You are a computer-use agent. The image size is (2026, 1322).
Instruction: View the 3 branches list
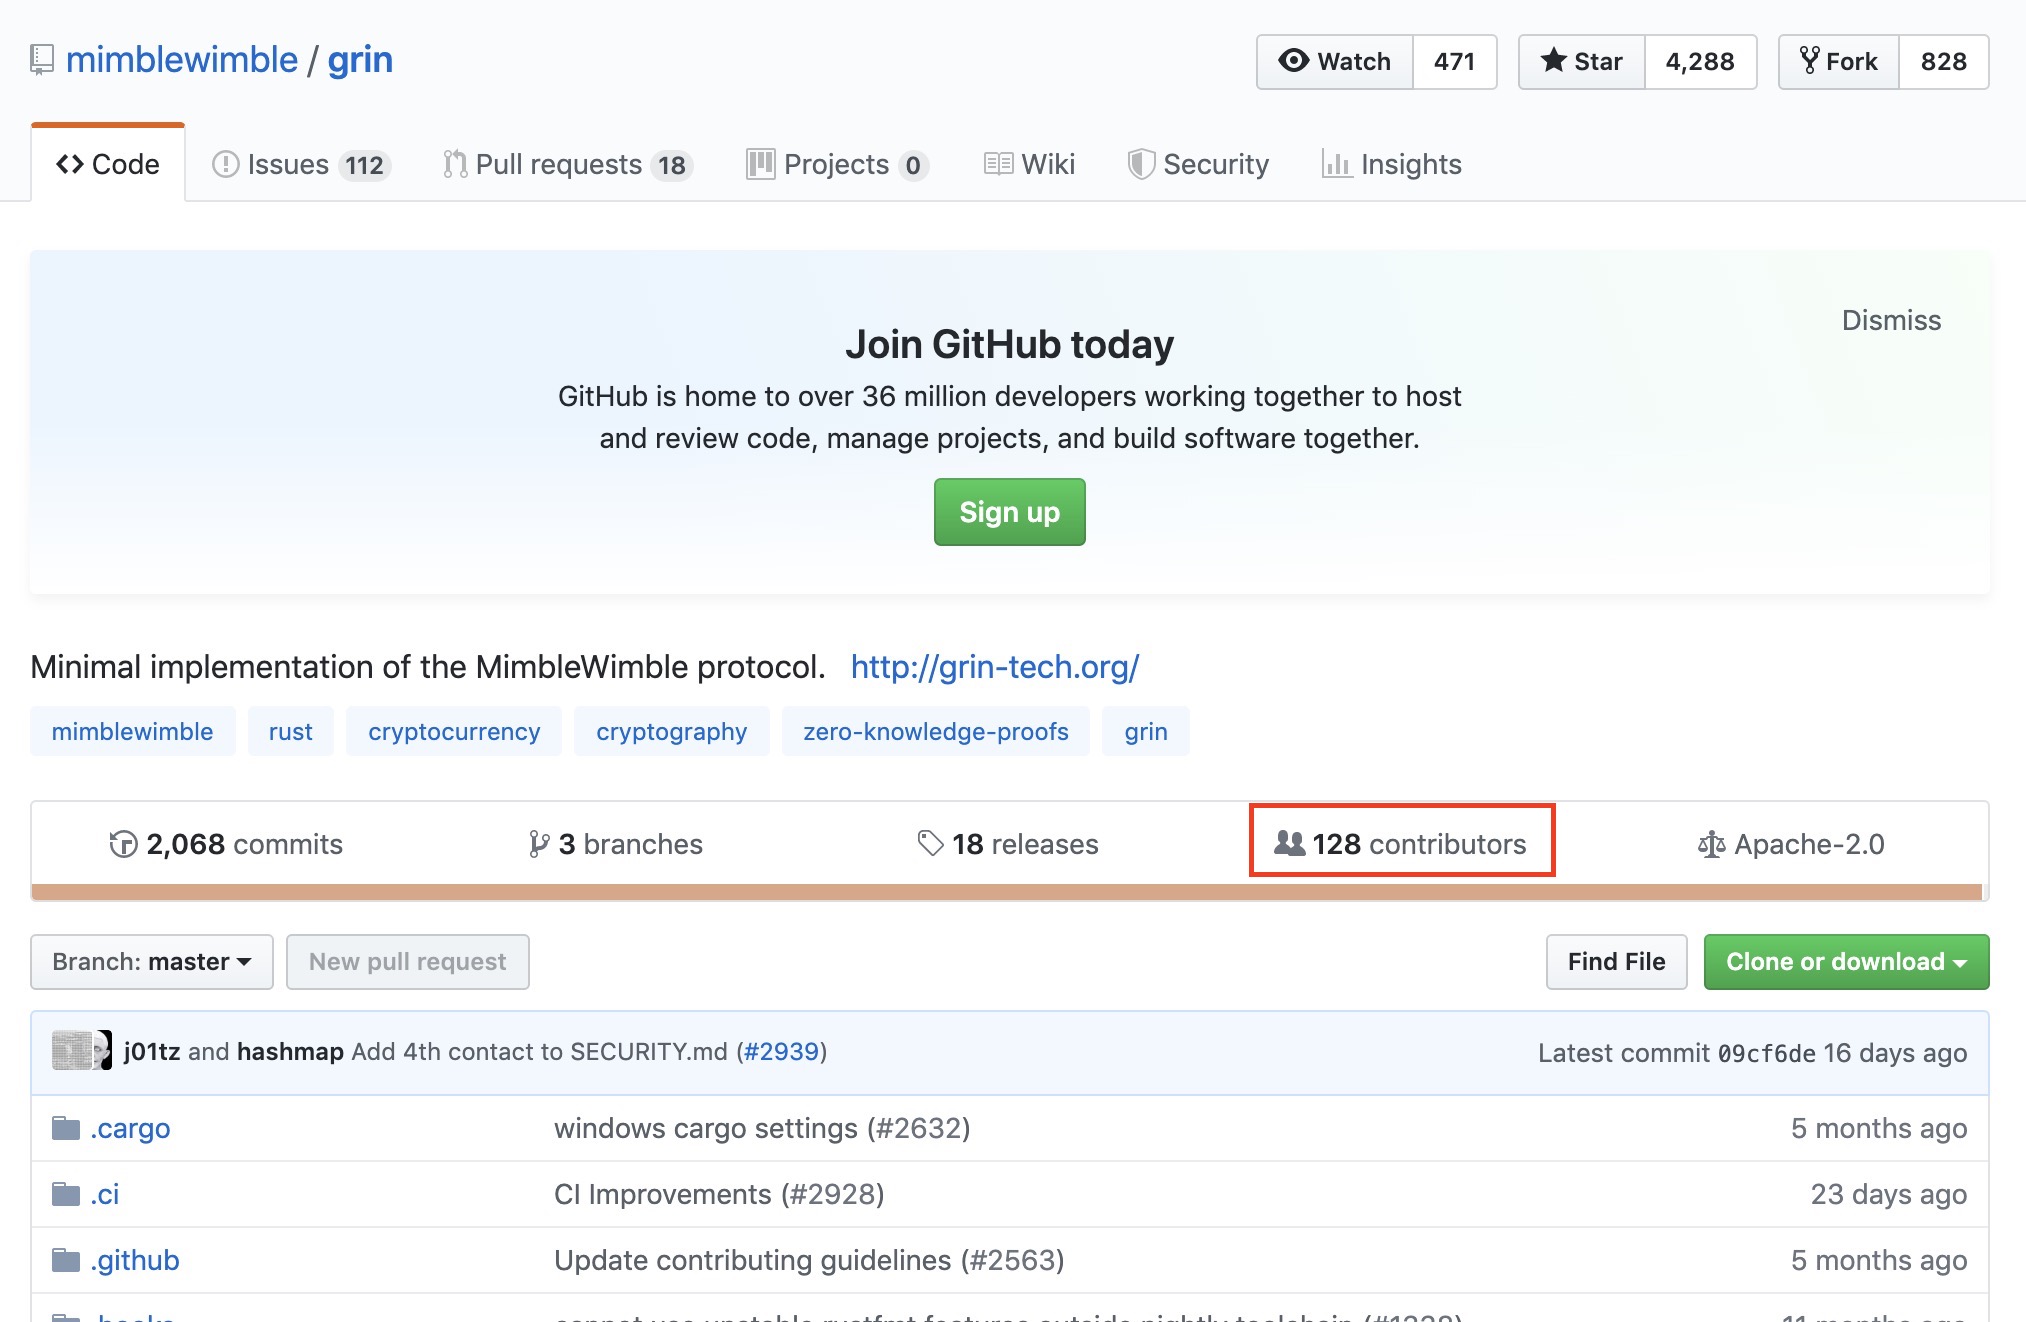pos(616,844)
